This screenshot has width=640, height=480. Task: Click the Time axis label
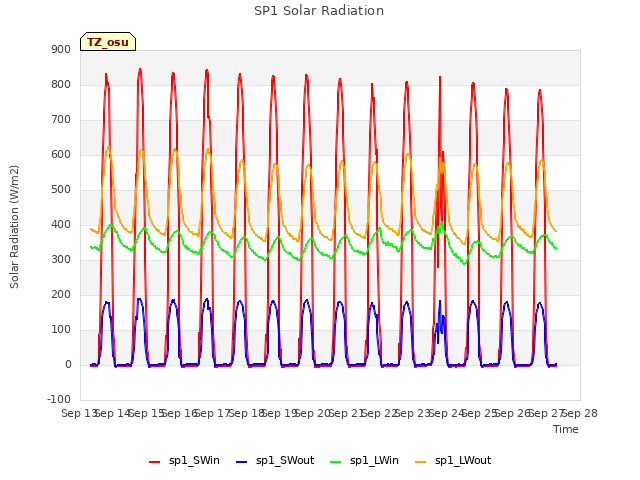coord(566,429)
